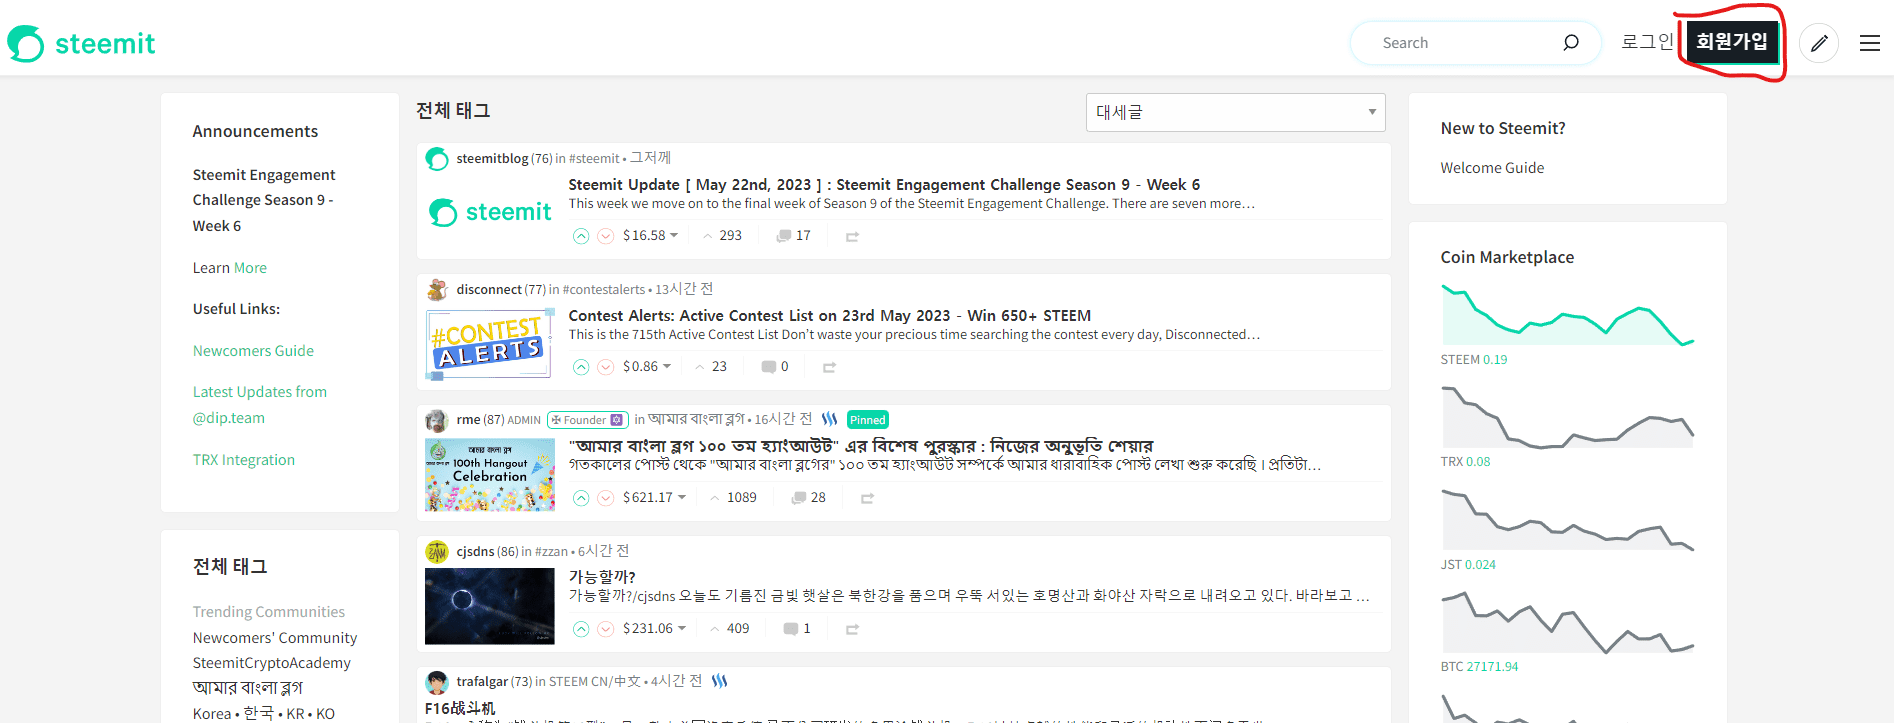The image size is (1894, 723).
Task: Upvote the cjsdns post
Action: 581,629
